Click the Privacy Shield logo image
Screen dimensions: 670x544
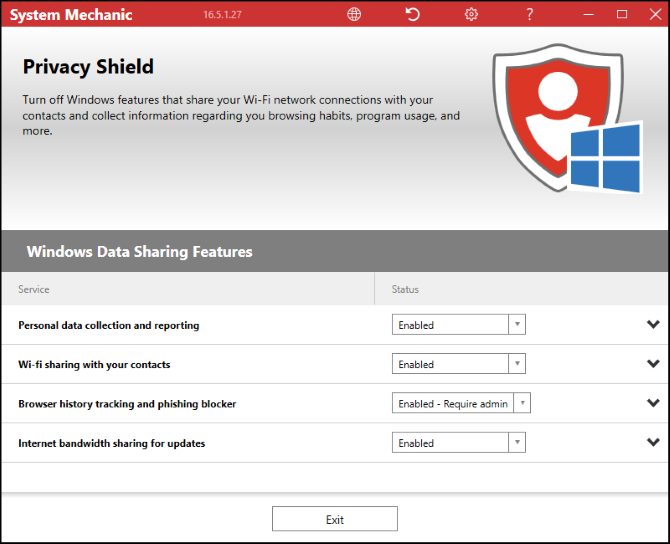coord(567,118)
